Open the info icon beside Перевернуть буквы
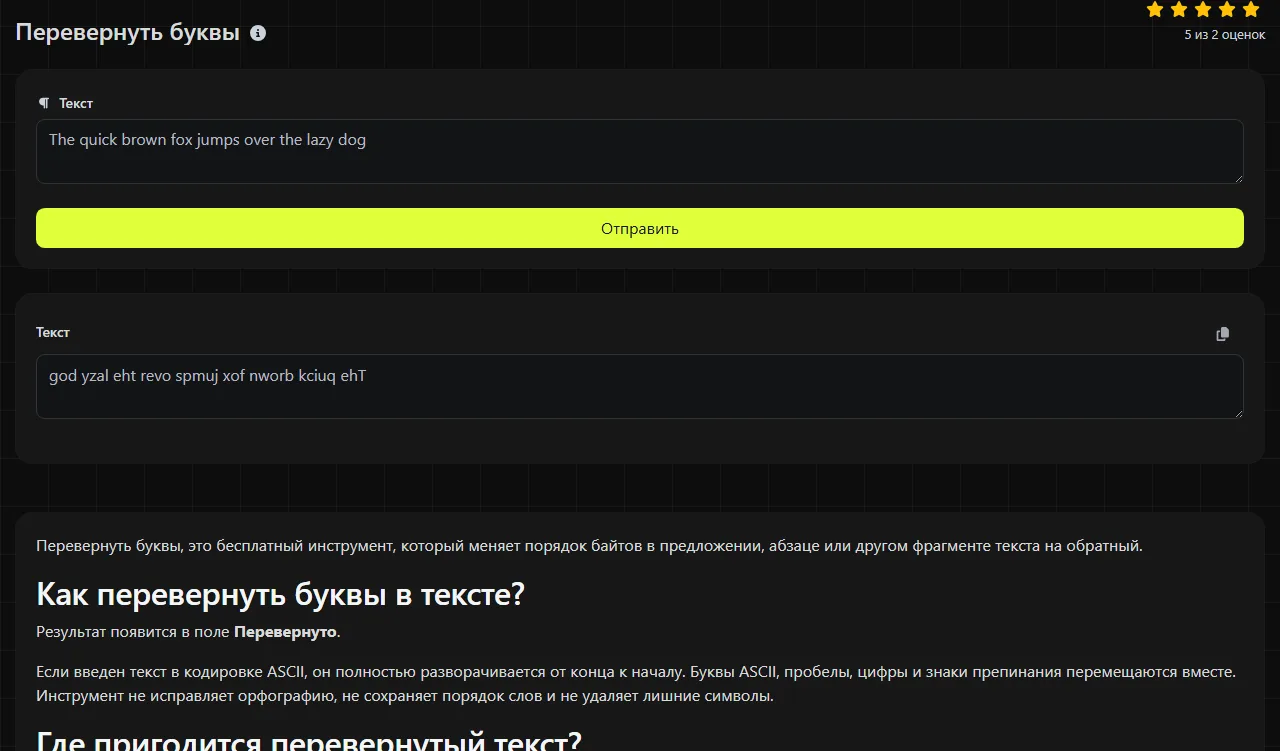 pyautogui.click(x=258, y=33)
